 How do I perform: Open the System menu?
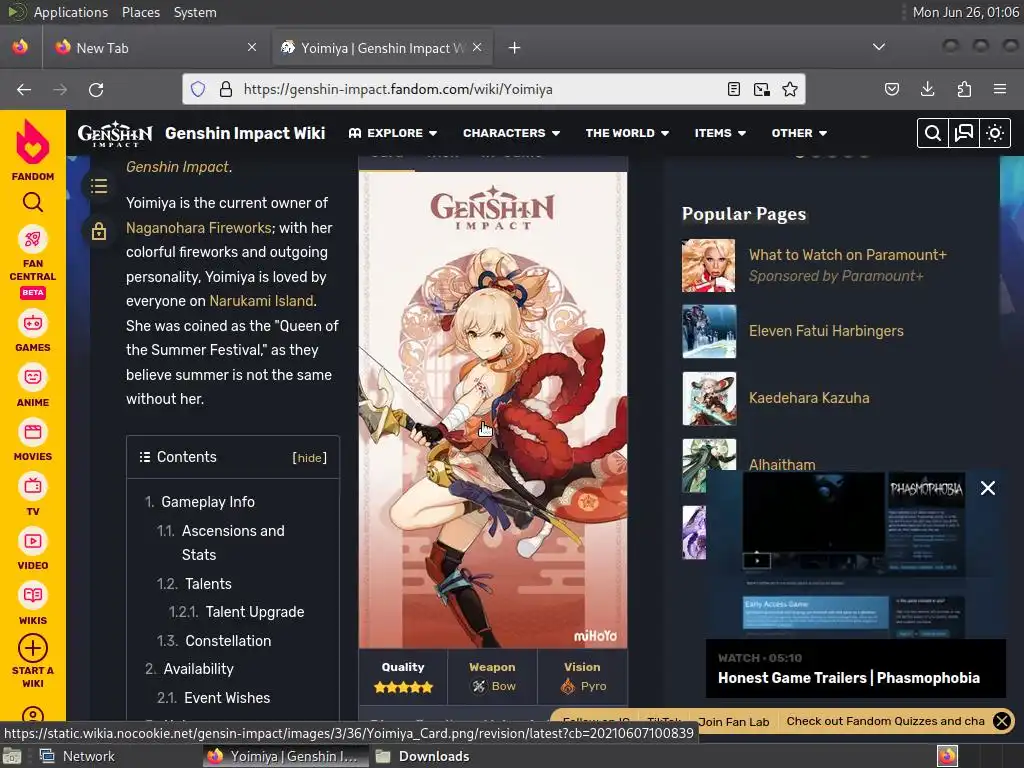pos(195,12)
